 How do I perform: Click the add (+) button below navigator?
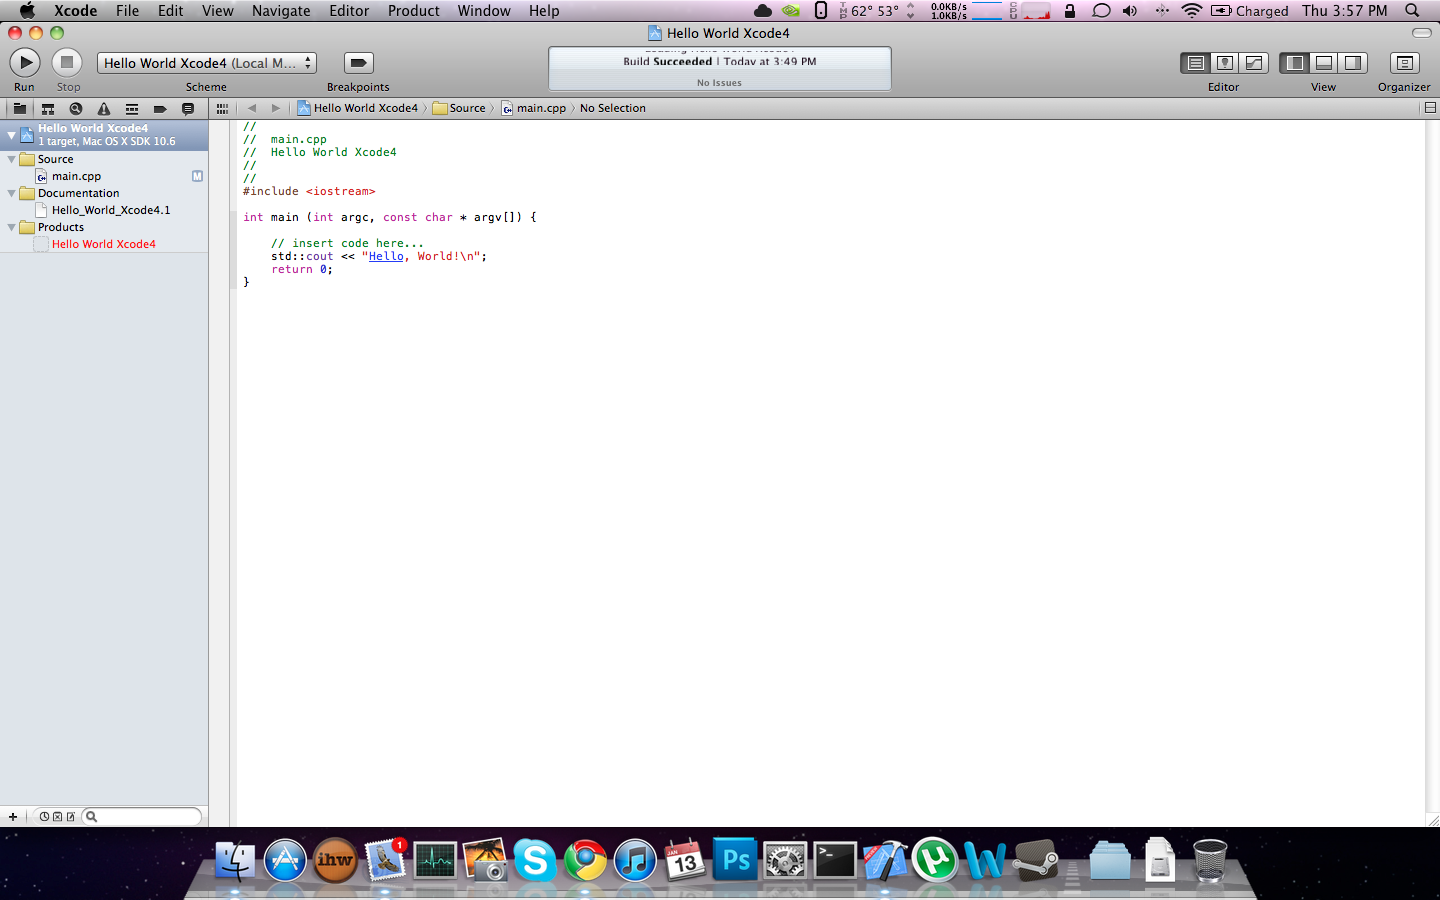point(12,817)
